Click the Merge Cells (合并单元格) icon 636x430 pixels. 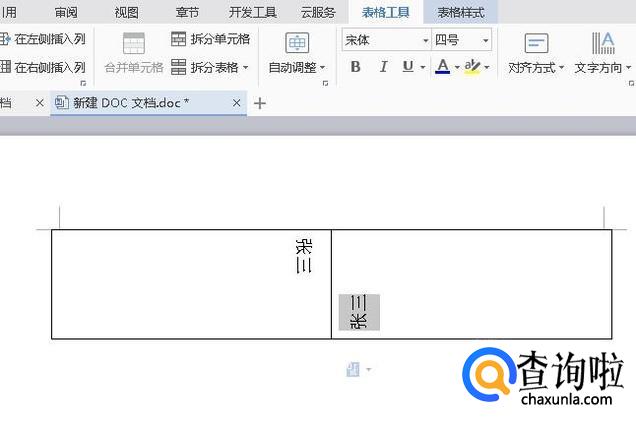[133, 43]
